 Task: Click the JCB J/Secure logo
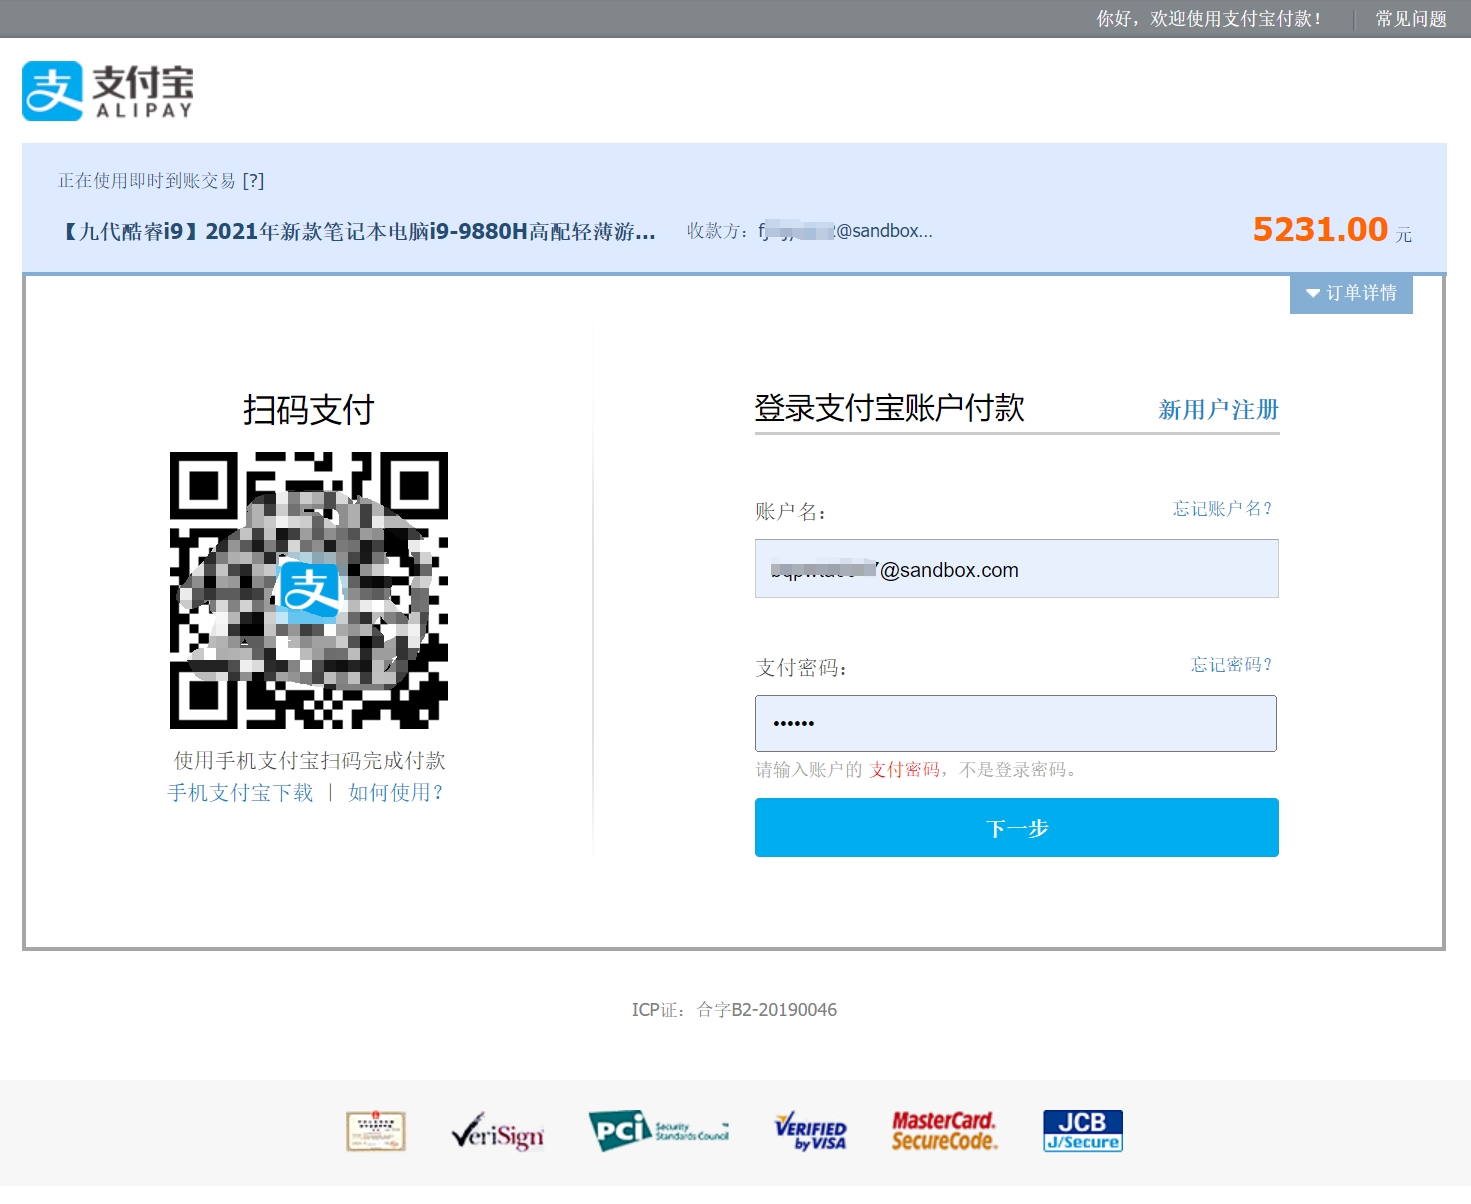(1083, 1131)
